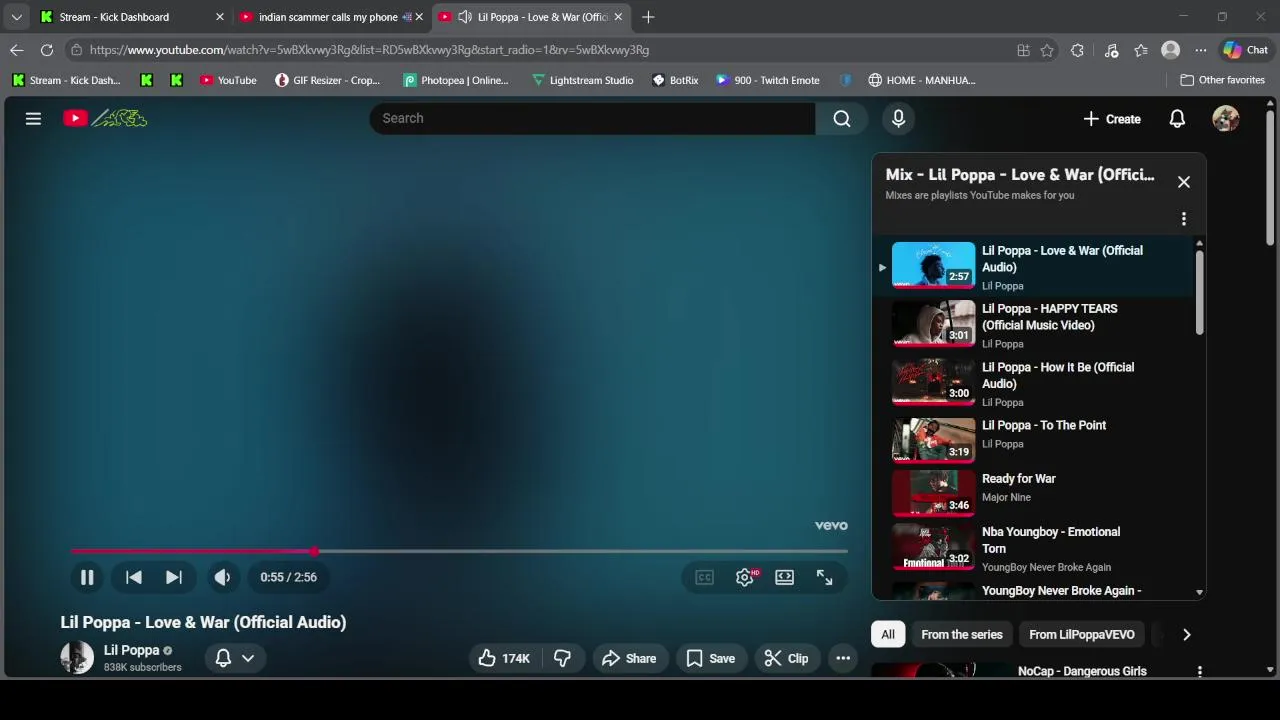Open Lil Poppa channel avatar
The image size is (1280, 720).
tap(77, 657)
